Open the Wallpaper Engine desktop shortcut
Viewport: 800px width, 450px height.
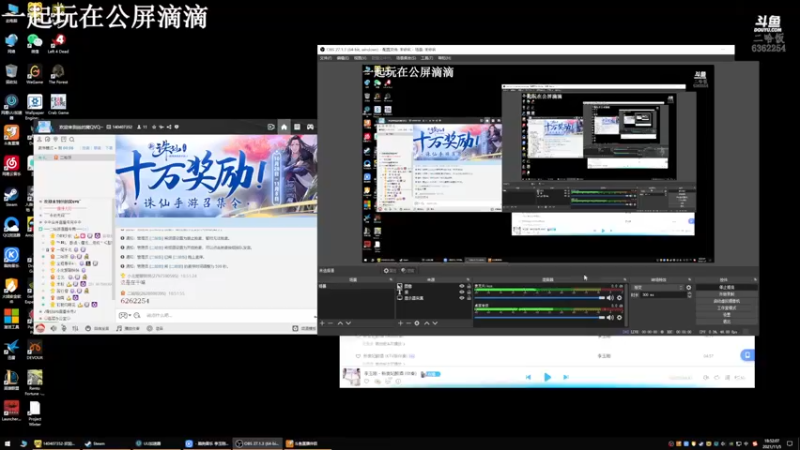click(35, 105)
